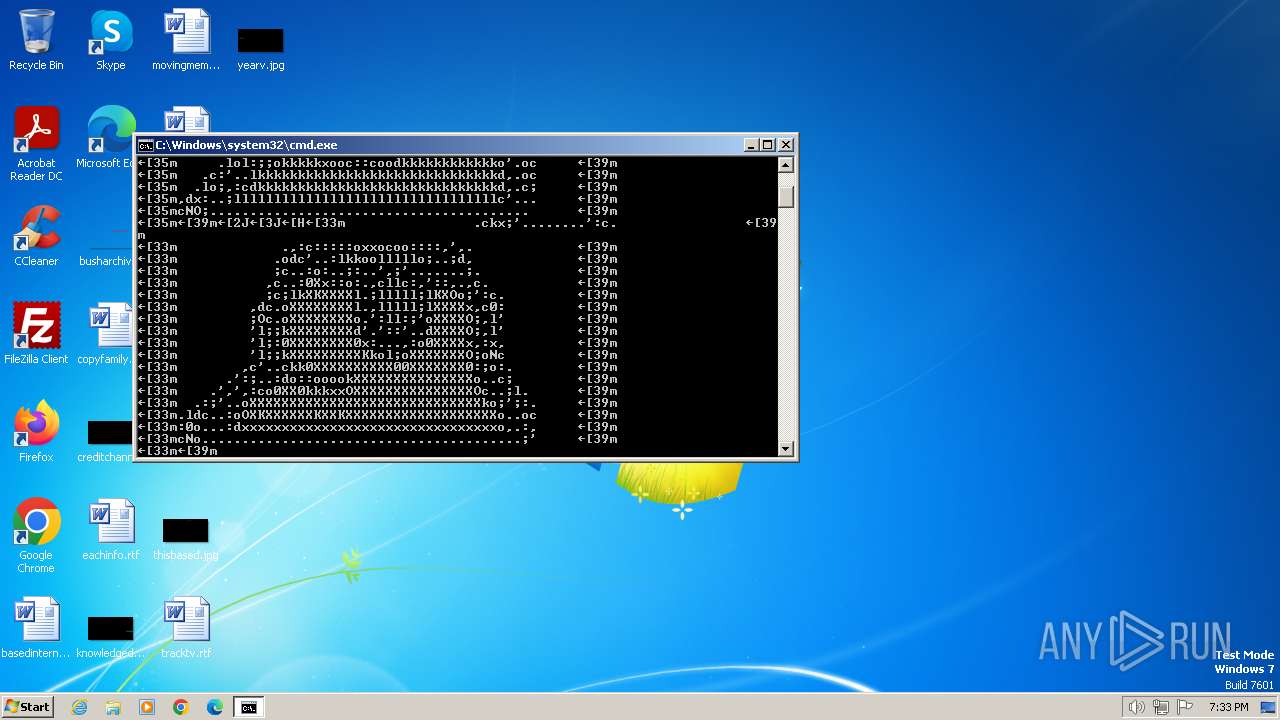This screenshot has height=720, width=1280.
Task: Launch Edge from the taskbar
Action: tap(215, 707)
